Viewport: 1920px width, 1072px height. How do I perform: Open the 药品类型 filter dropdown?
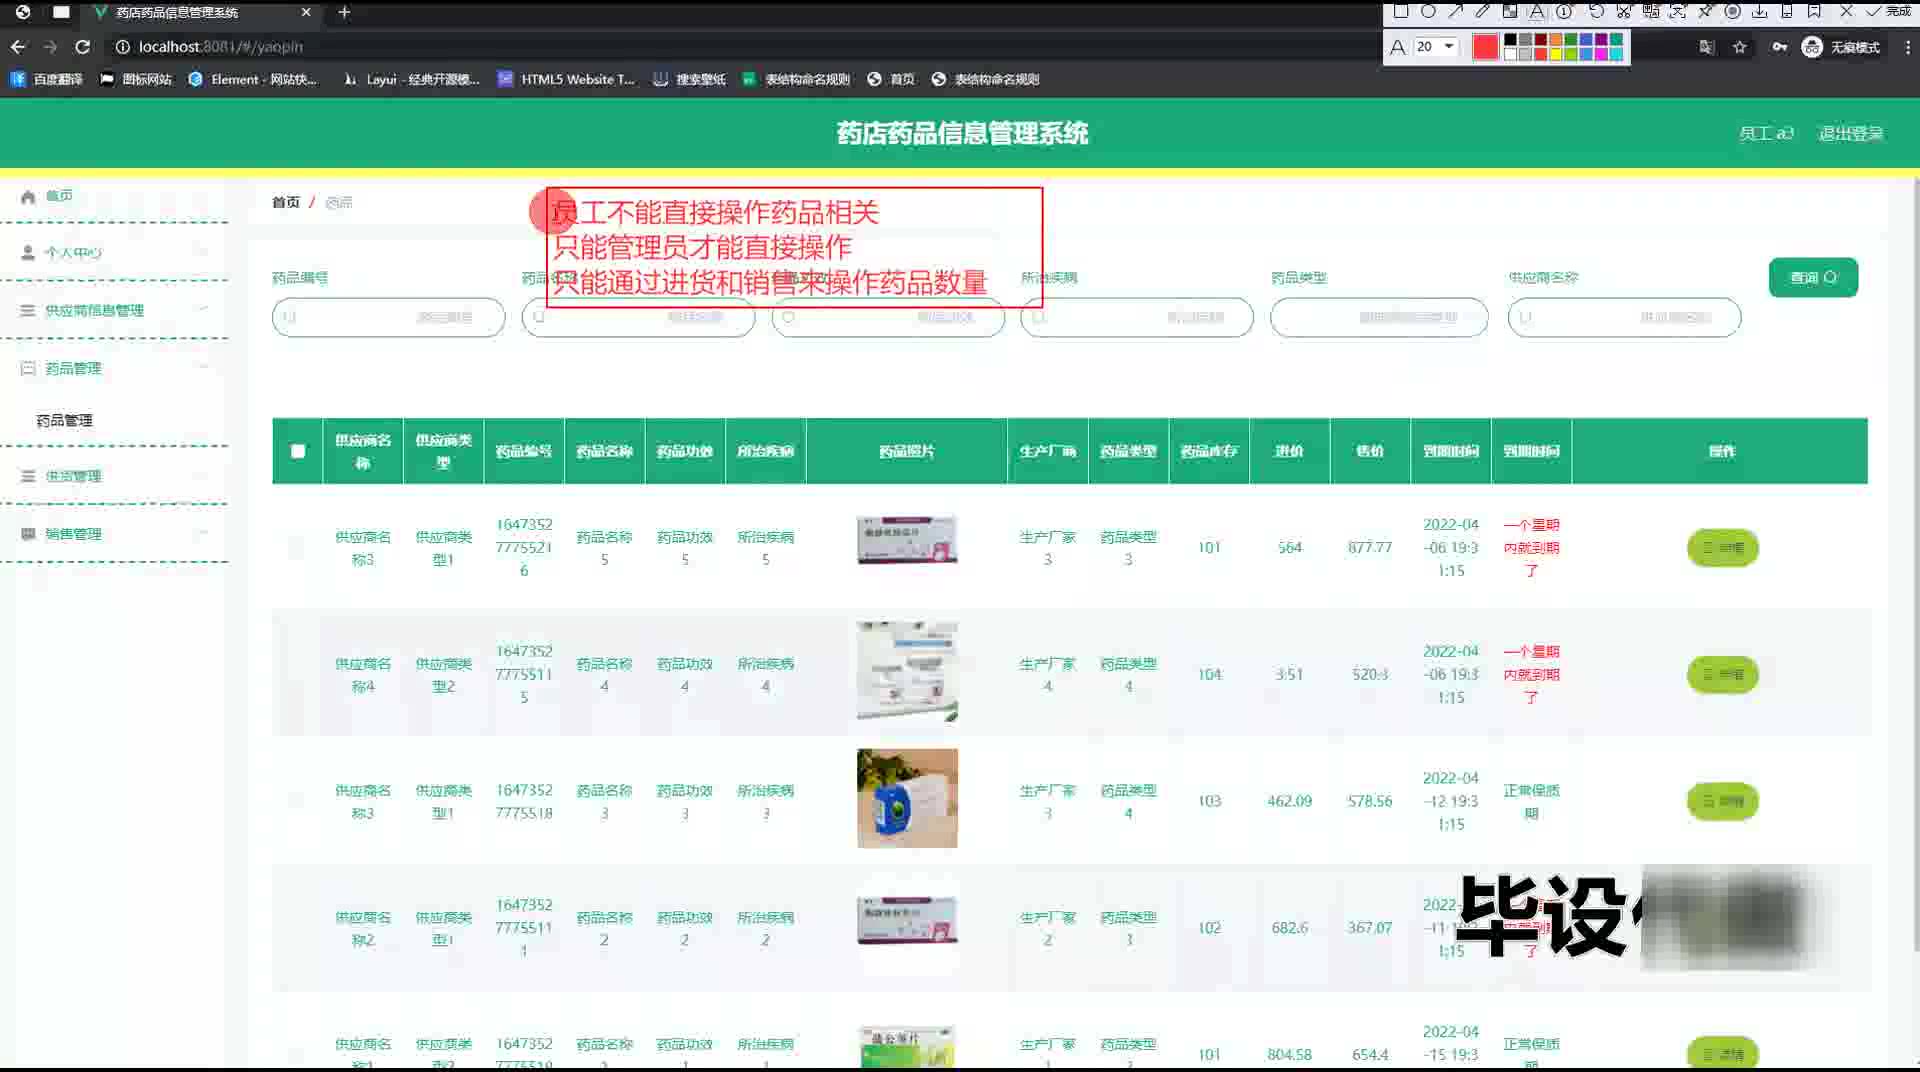1378,318
